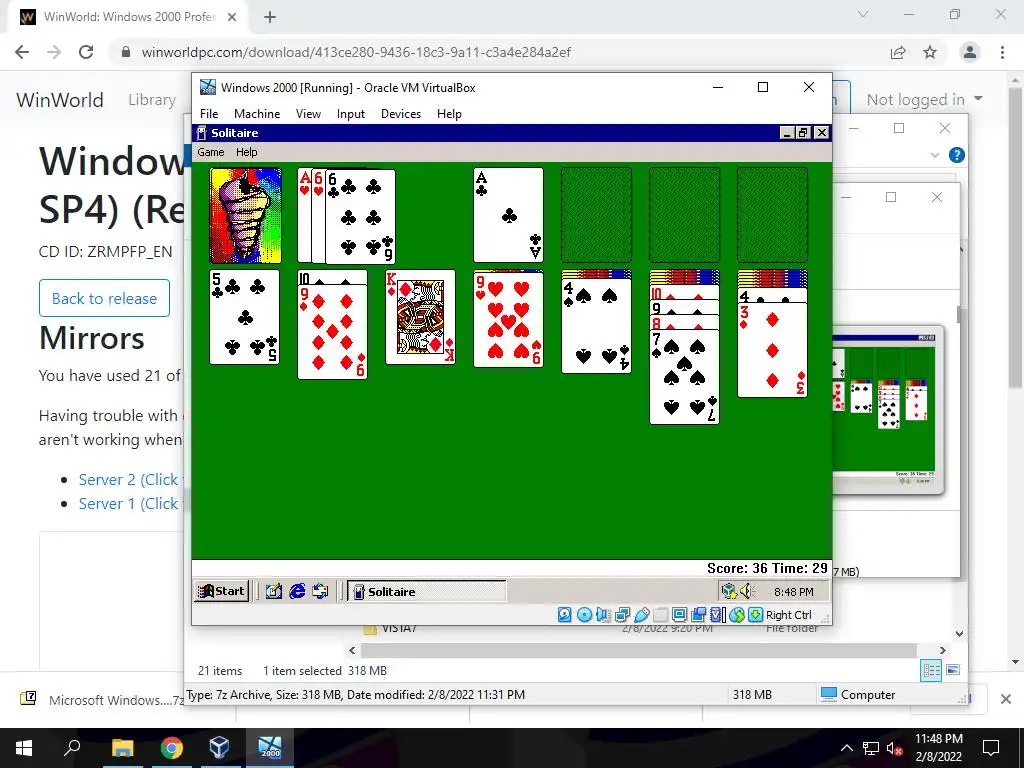Open Server 2 mirror link
1024x768 pixels.
[131, 479]
